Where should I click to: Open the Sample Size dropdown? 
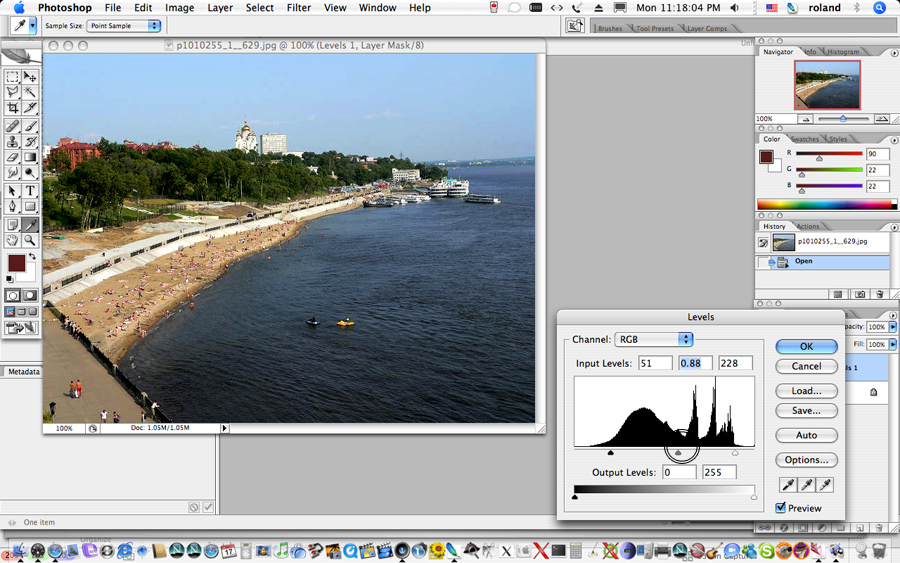click(x=123, y=26)
